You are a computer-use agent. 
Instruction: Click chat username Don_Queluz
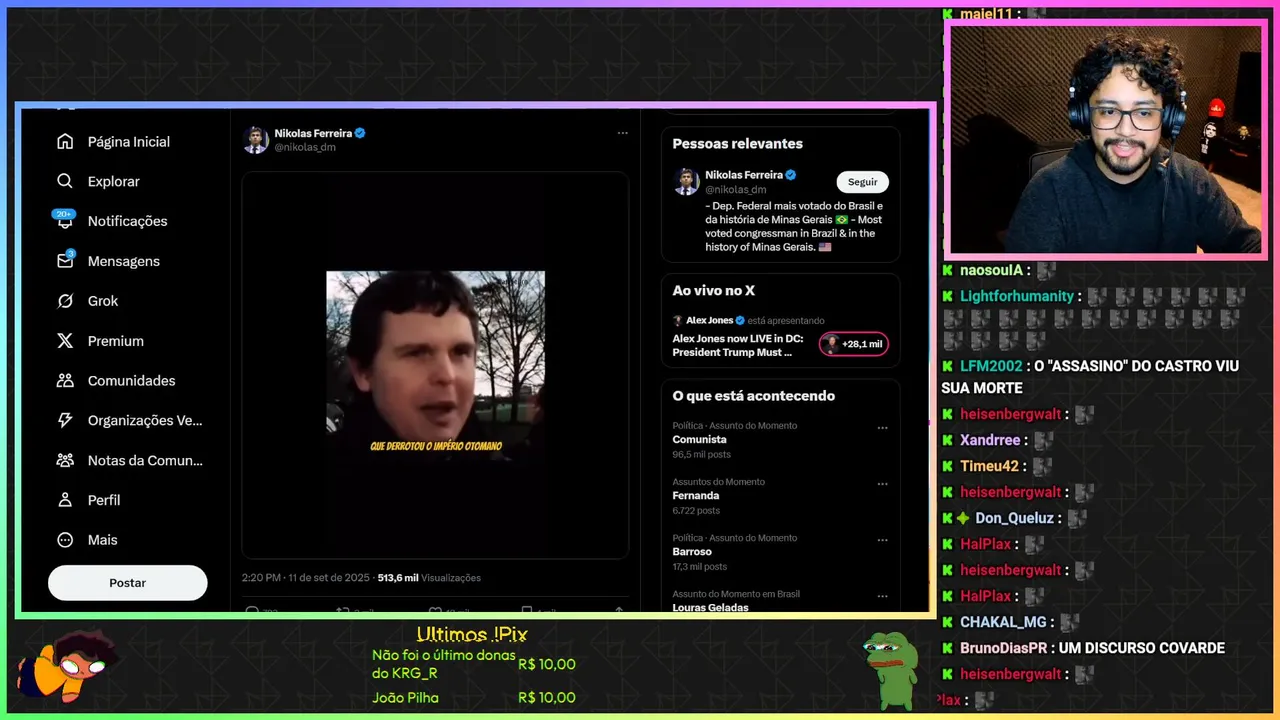click(1014, 518)
